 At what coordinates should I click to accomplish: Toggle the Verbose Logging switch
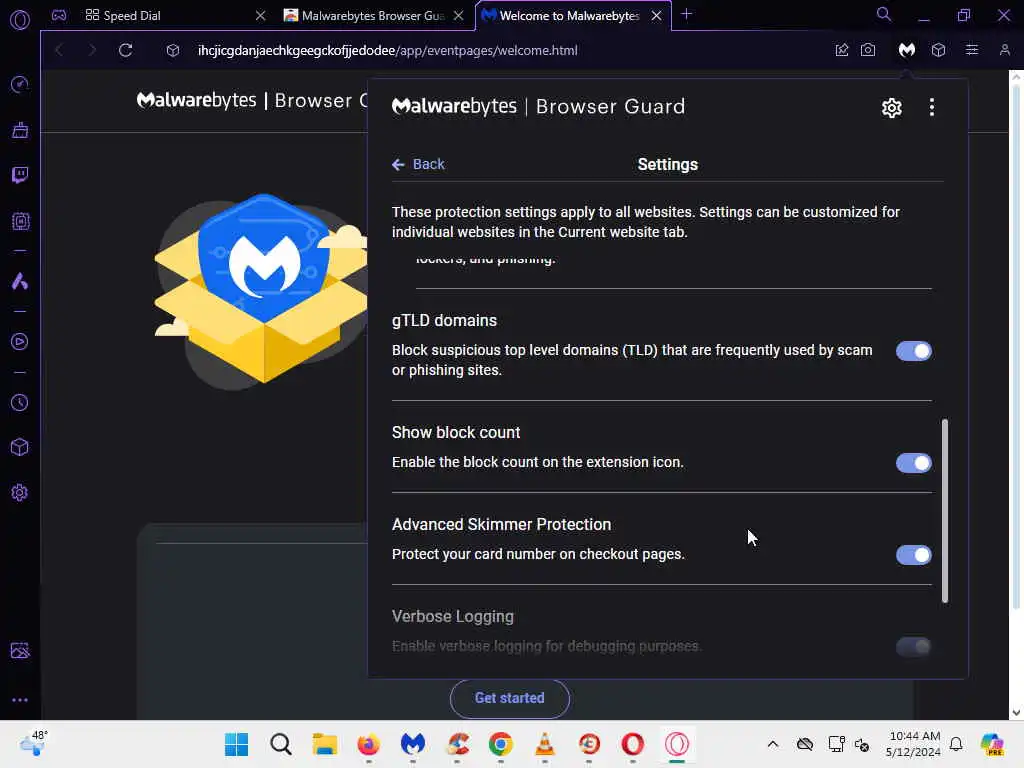(x=914, y=647)
